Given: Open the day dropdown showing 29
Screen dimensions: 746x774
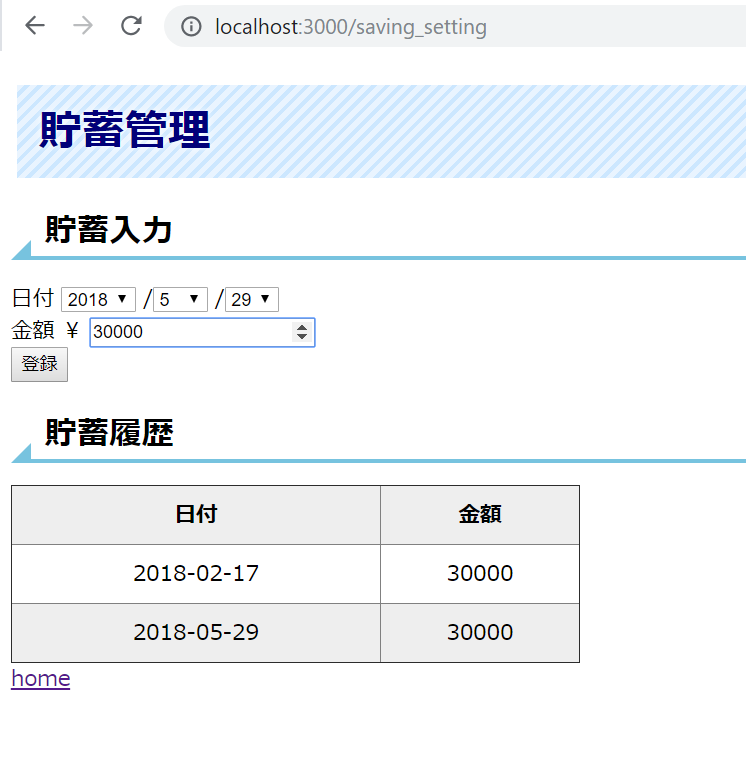Looking at the screenshot, I should (x=252, y=300).
